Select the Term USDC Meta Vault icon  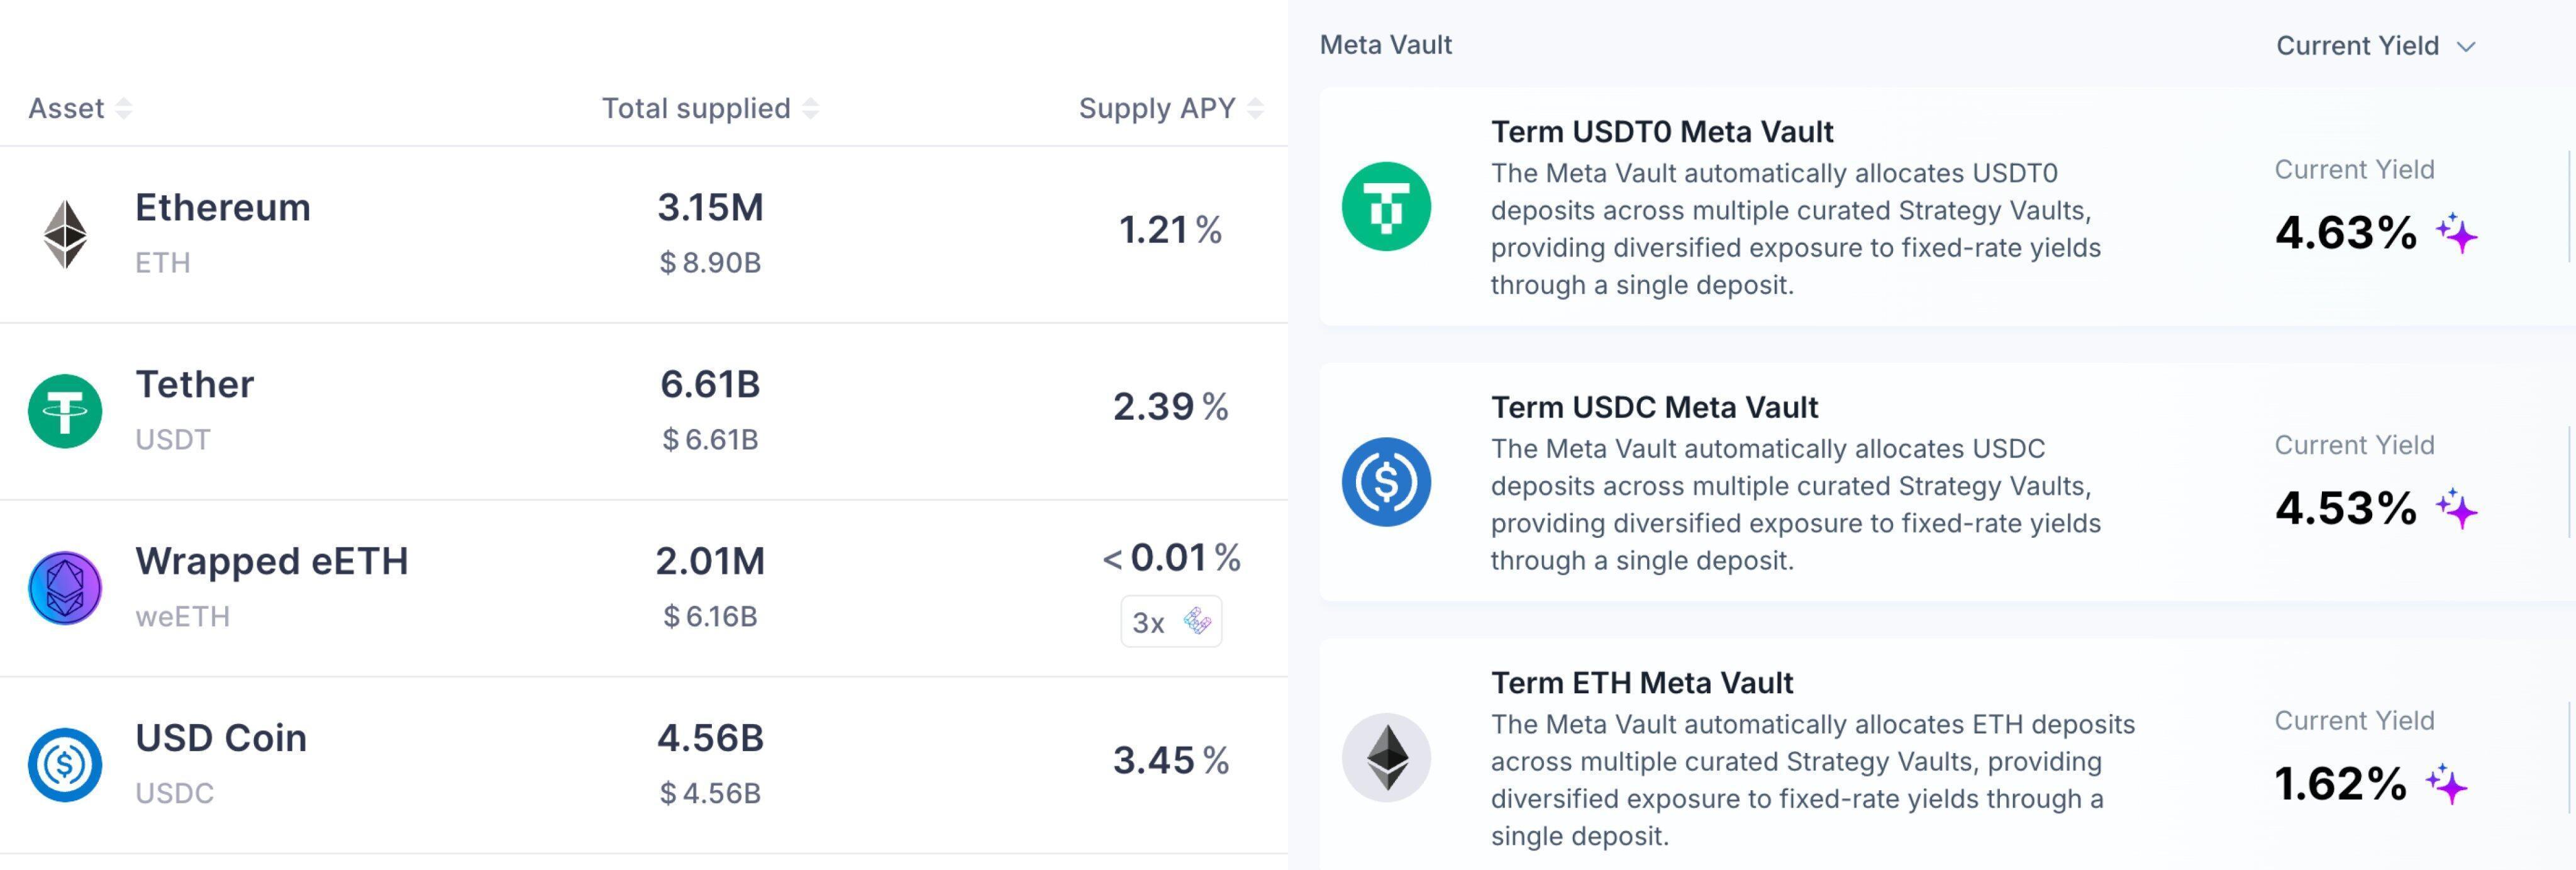[x=1387, y=481]
